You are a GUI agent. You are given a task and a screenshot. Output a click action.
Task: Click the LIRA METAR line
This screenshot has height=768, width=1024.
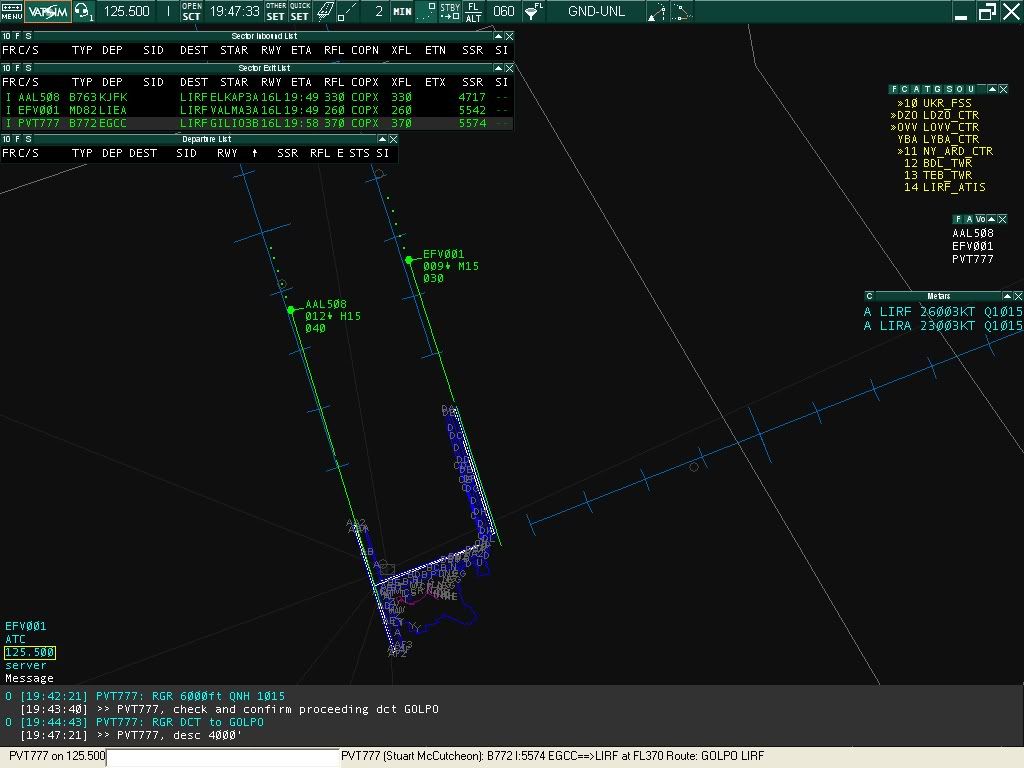pyautogui.click(x=943, y=326)
